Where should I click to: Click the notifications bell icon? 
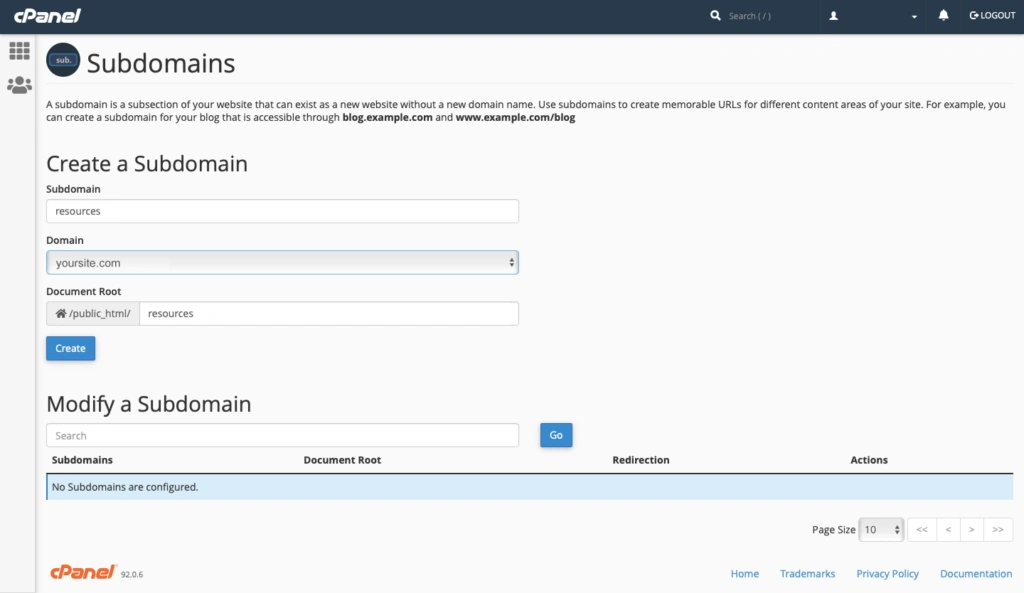tap(944, 16)
